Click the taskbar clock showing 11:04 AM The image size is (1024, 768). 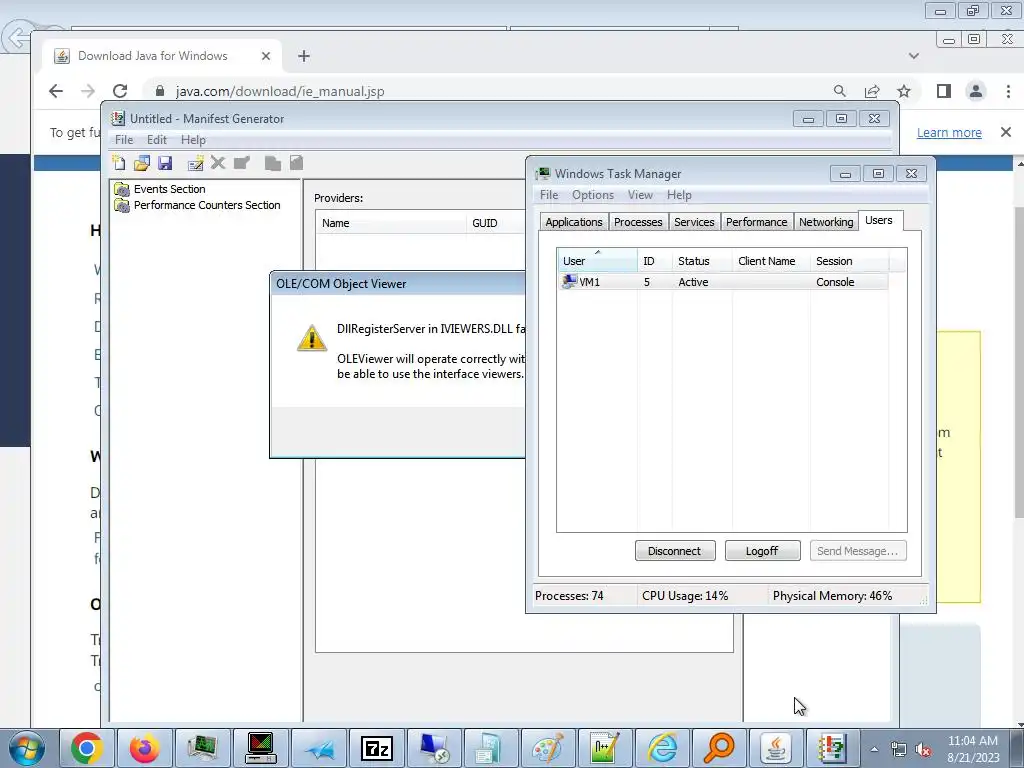click(973, 749)
